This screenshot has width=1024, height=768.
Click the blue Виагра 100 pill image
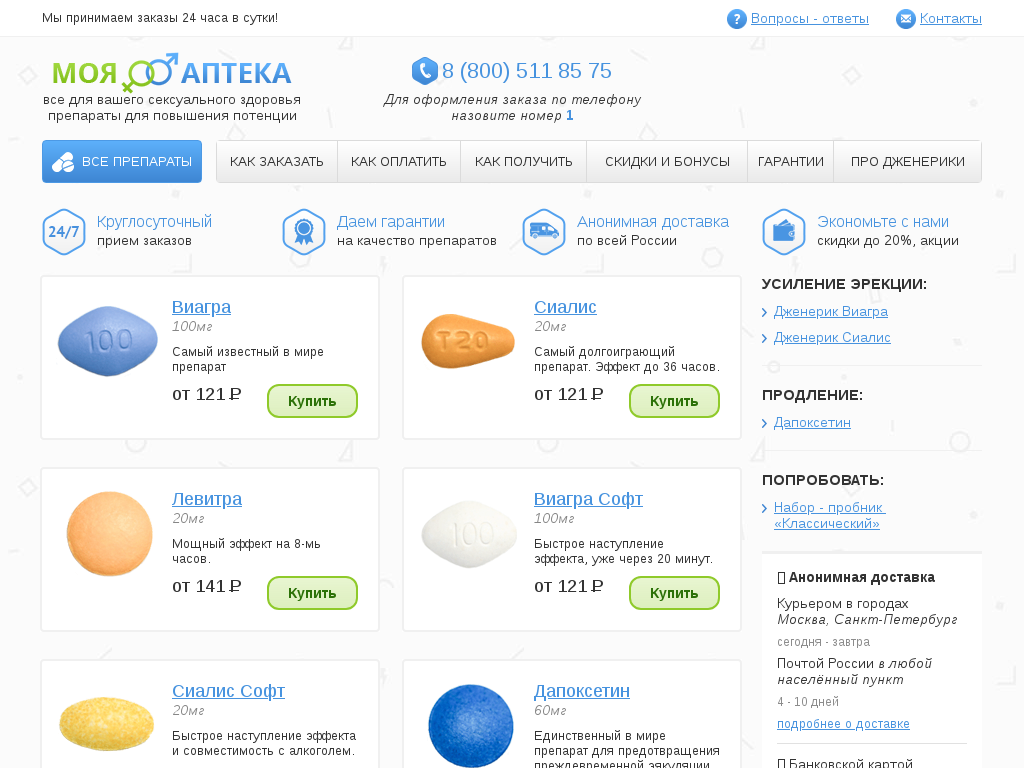108,341
